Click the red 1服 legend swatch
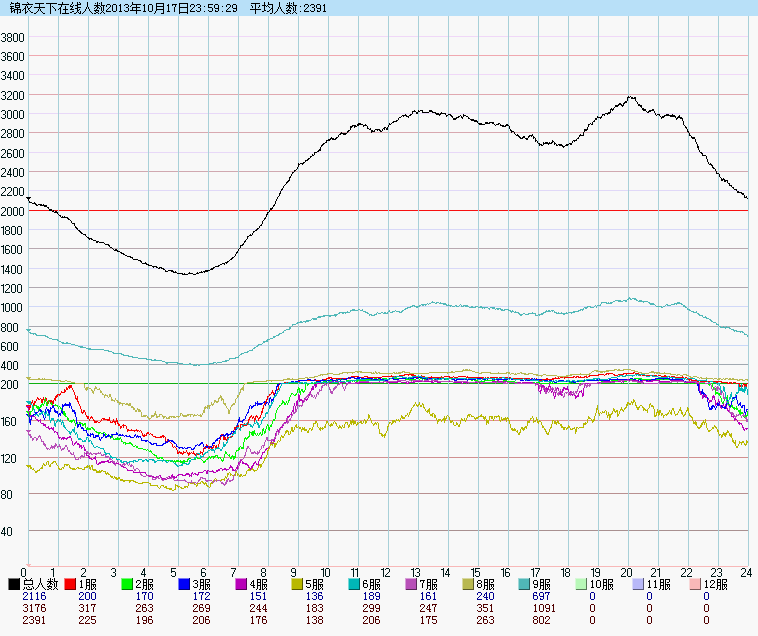Viewport: 758px width, 636px height. coord(71,583)
